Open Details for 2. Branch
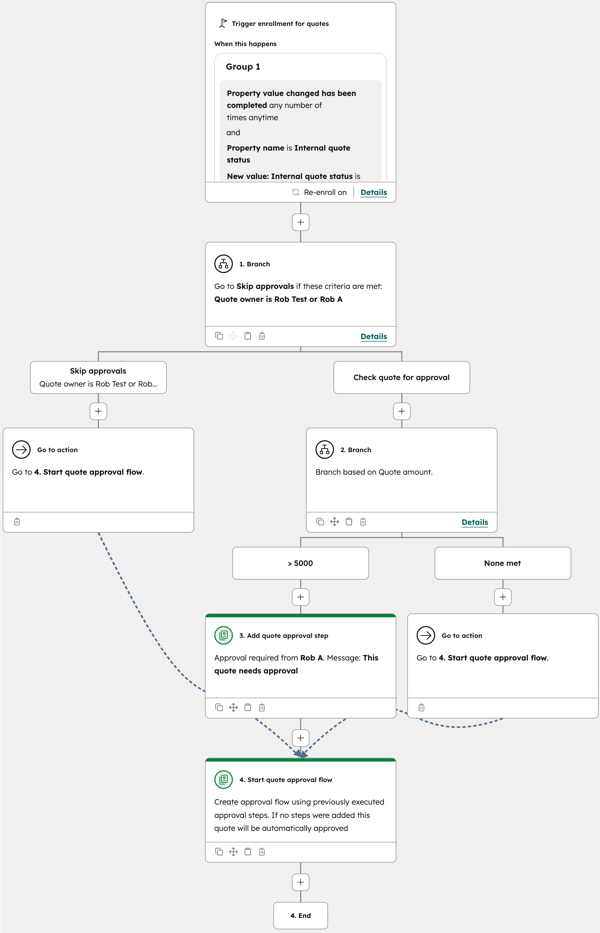This screenshot has height=933, width=600. pyautogui.click(x=474, y=522)
